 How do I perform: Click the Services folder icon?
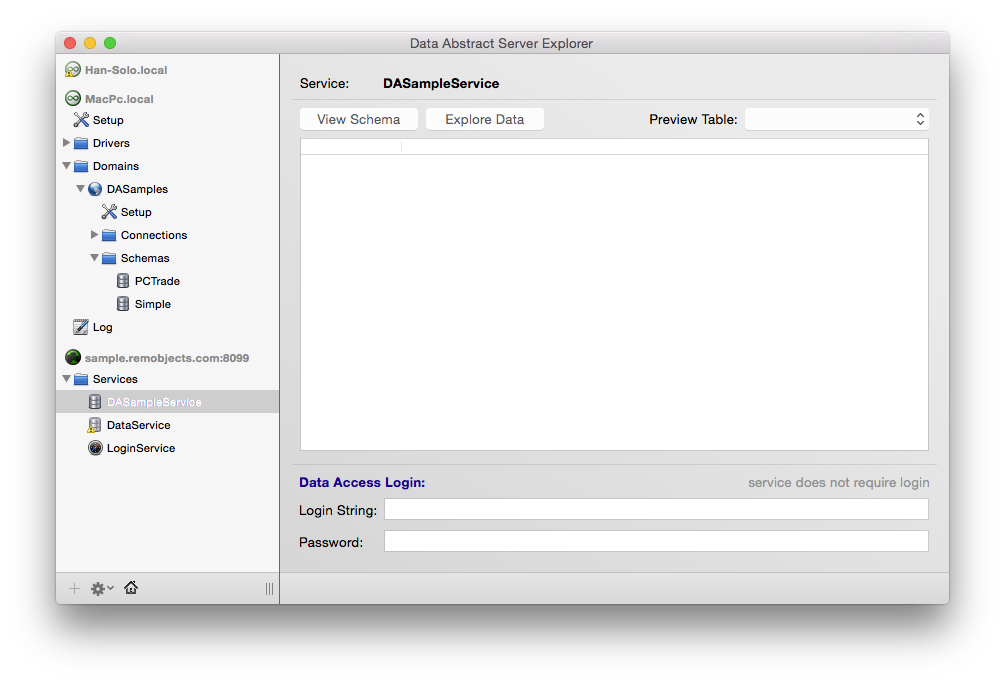pyautogui.click(x=81, y=379)
